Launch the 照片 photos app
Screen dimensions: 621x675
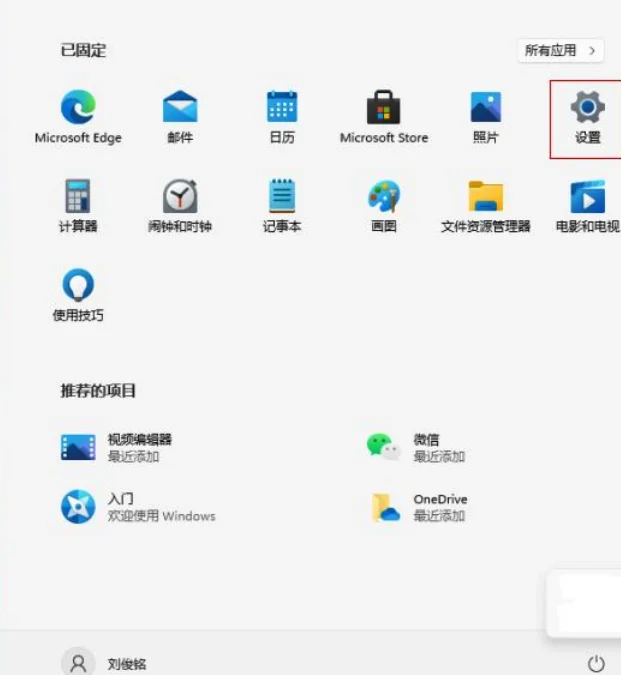(486, 116)
